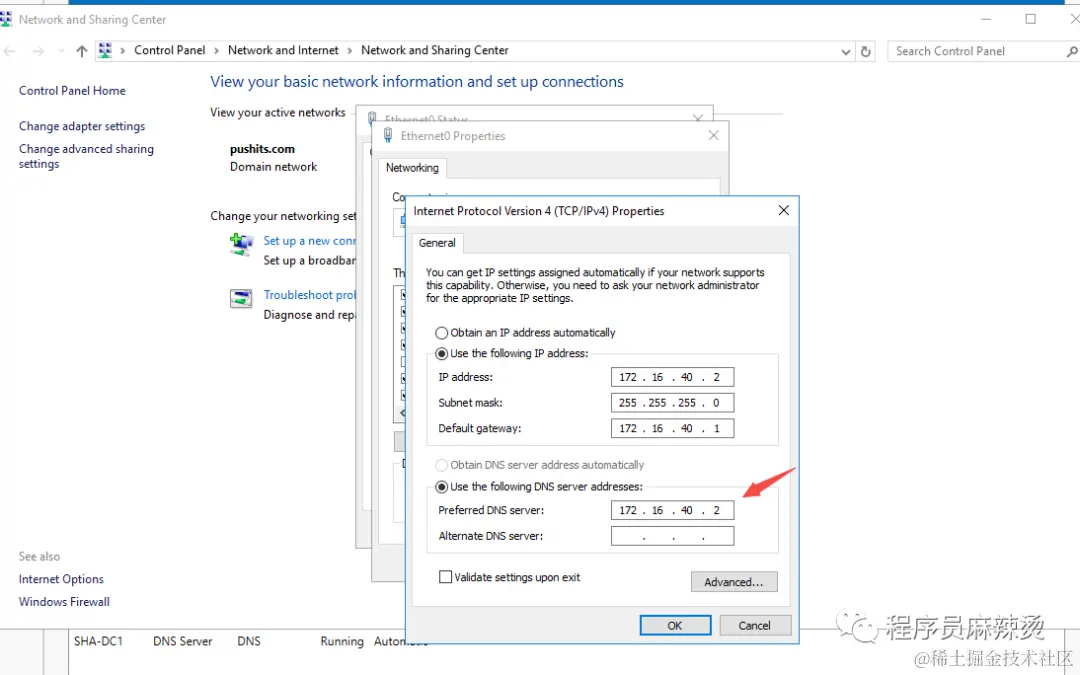1080x675 pixels.
Task: Select Obtain an IP address automatically
Action: (525, 333)
